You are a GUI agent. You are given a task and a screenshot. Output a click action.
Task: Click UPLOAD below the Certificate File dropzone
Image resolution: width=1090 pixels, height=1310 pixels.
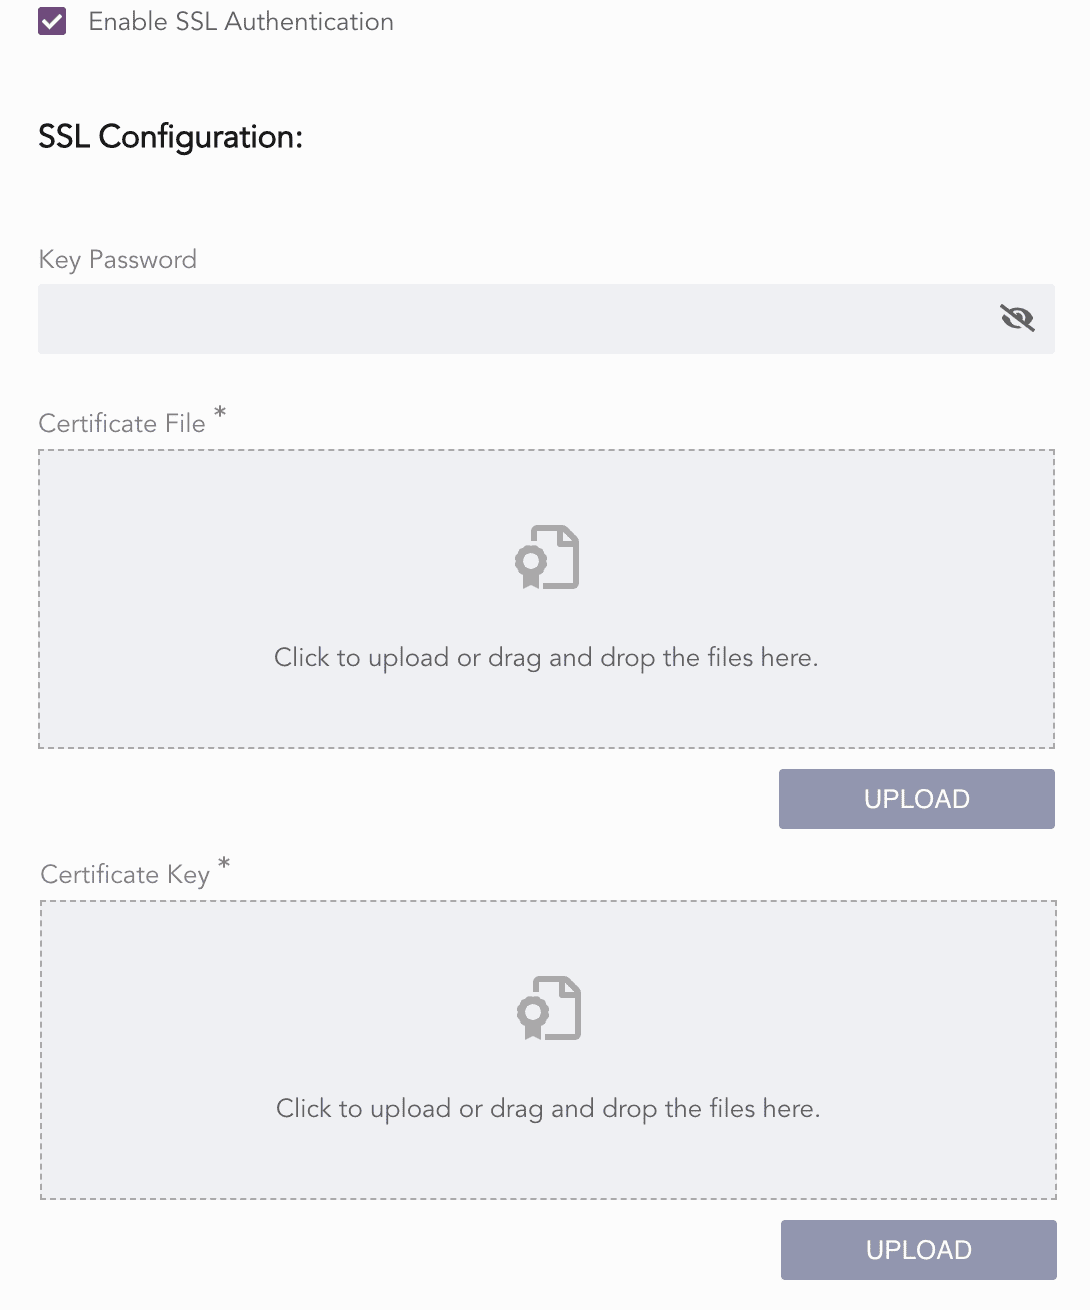[916, 798]
